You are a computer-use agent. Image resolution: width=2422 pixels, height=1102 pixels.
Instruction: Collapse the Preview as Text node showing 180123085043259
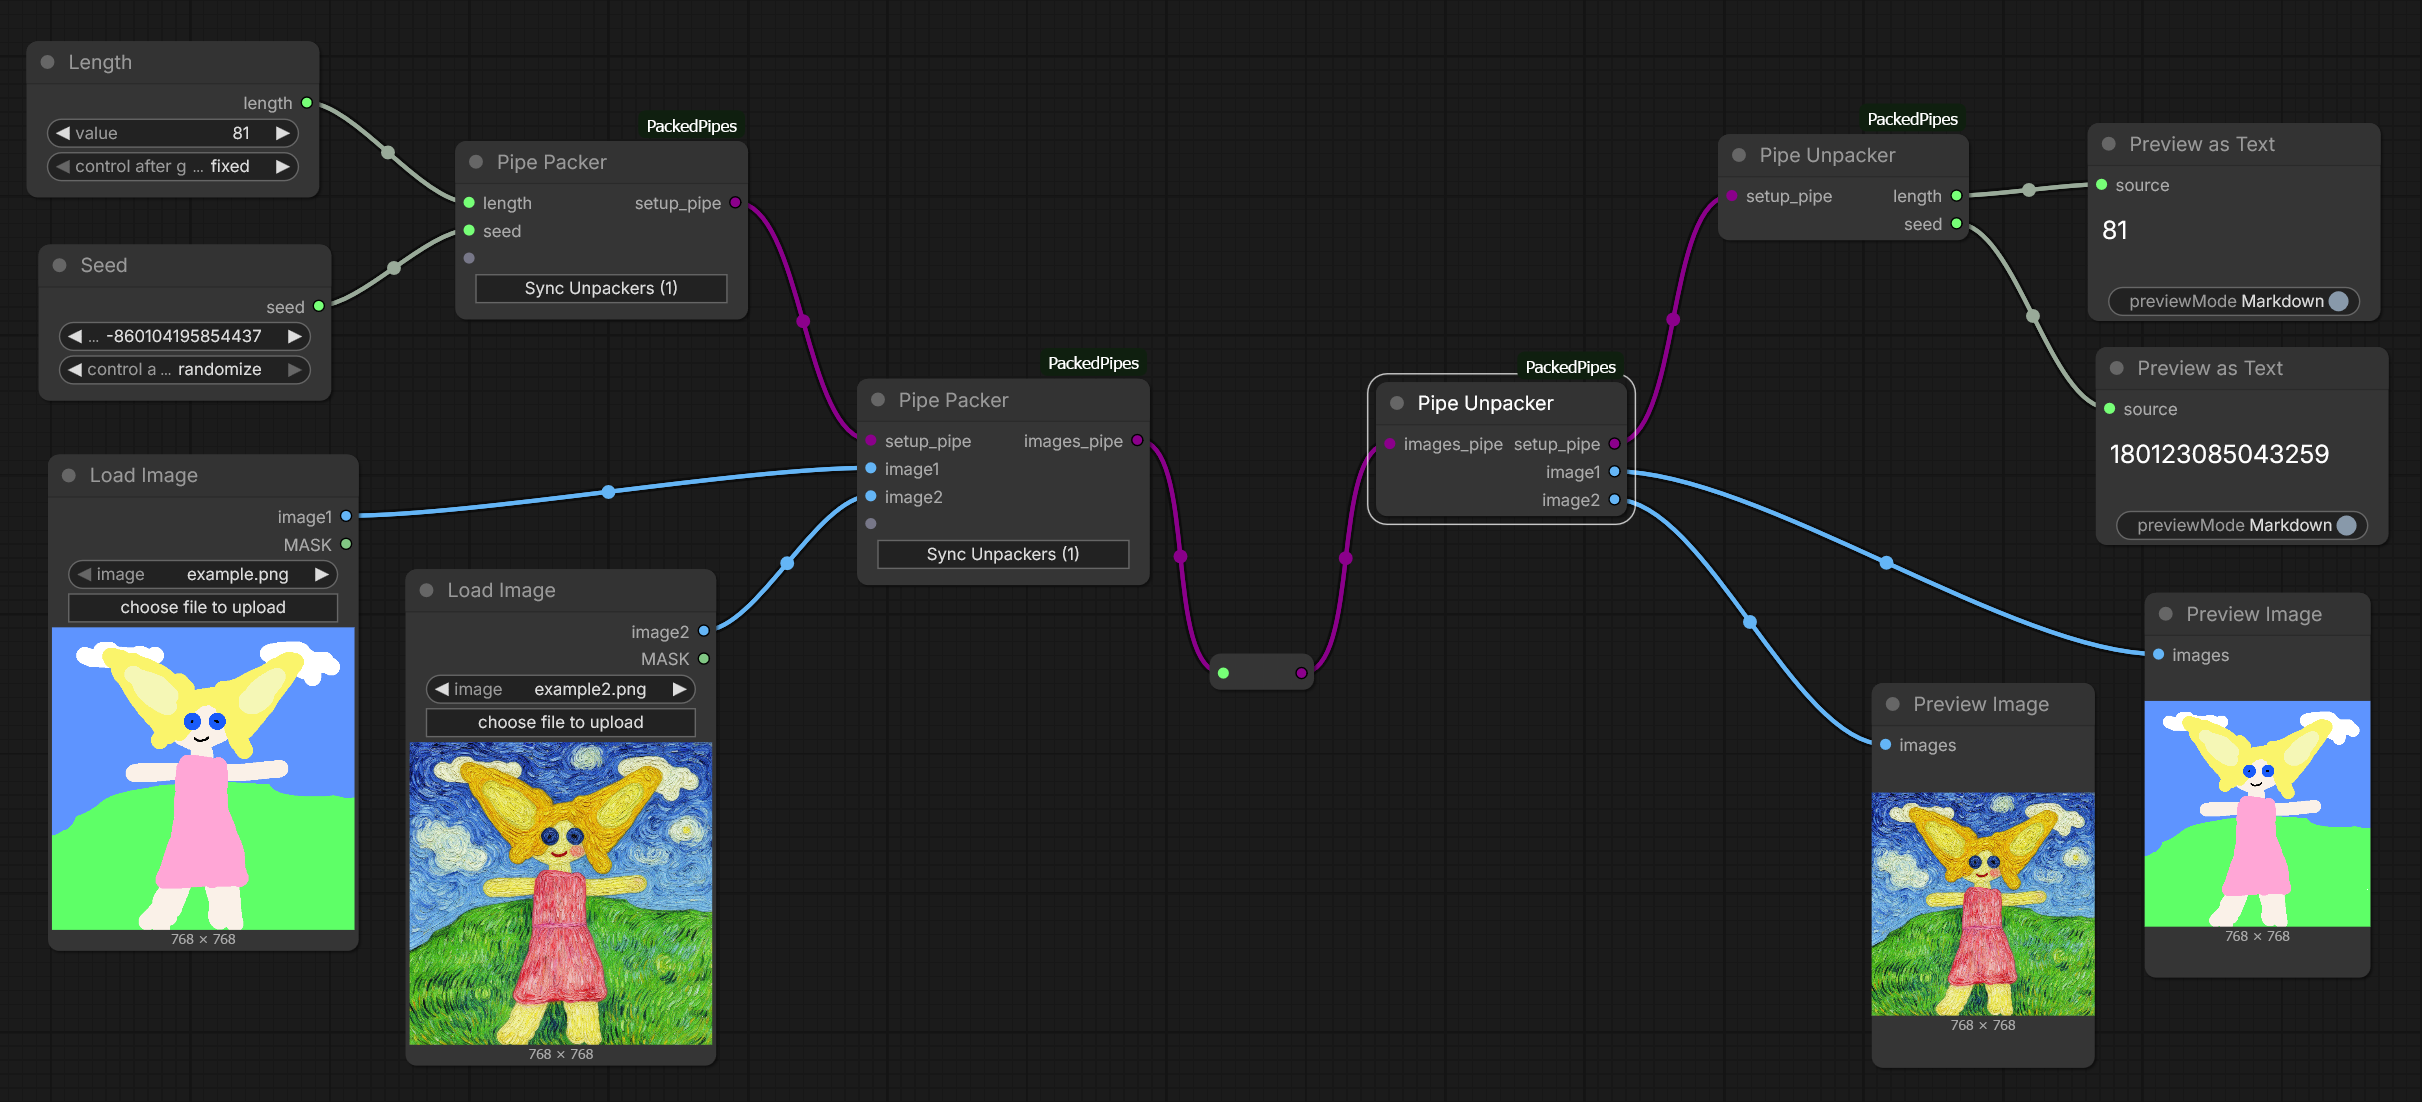2117,368
